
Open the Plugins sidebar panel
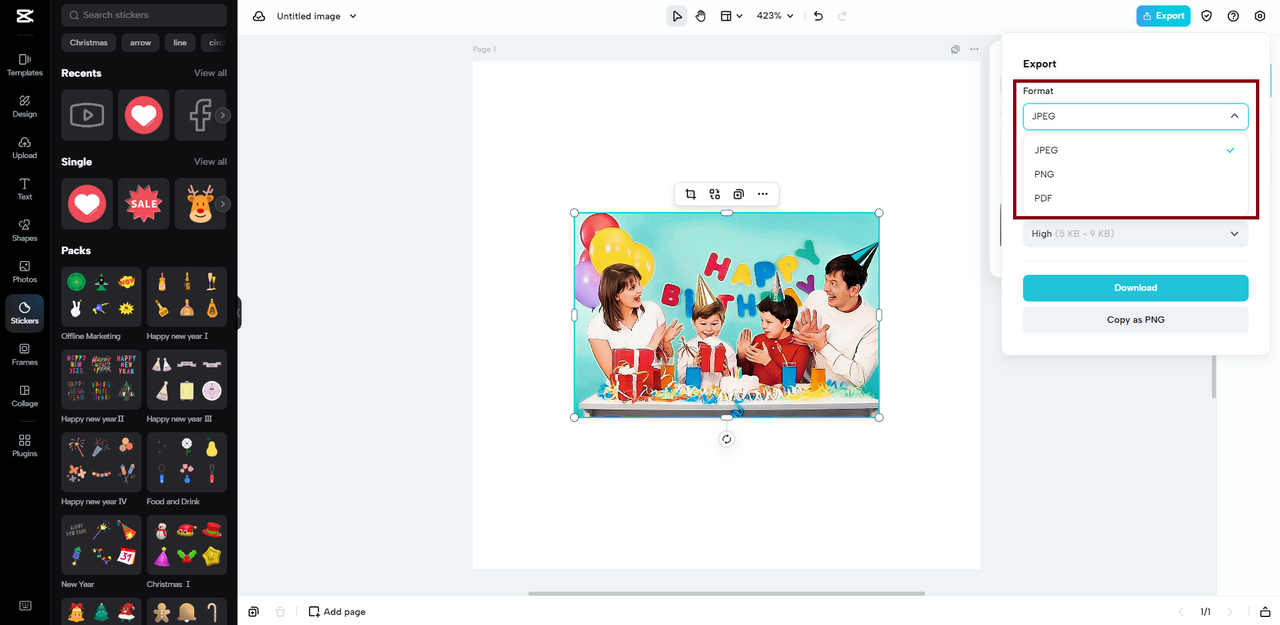coord(25,446)
